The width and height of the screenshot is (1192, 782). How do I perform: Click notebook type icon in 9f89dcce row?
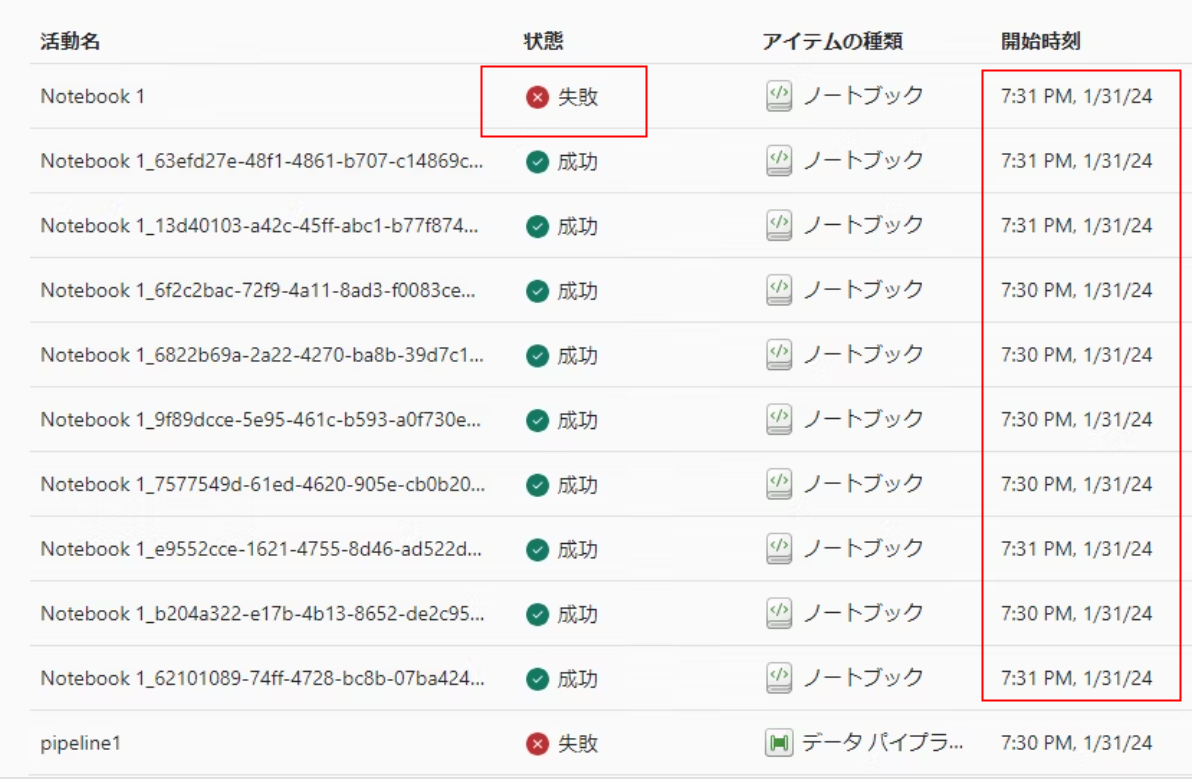coord(779,419)
